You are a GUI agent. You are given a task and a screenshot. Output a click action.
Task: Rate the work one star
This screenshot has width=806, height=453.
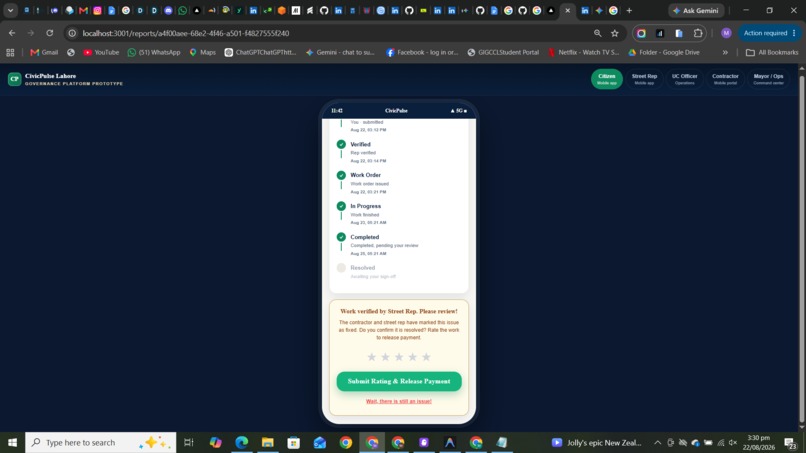click(372, 357)
